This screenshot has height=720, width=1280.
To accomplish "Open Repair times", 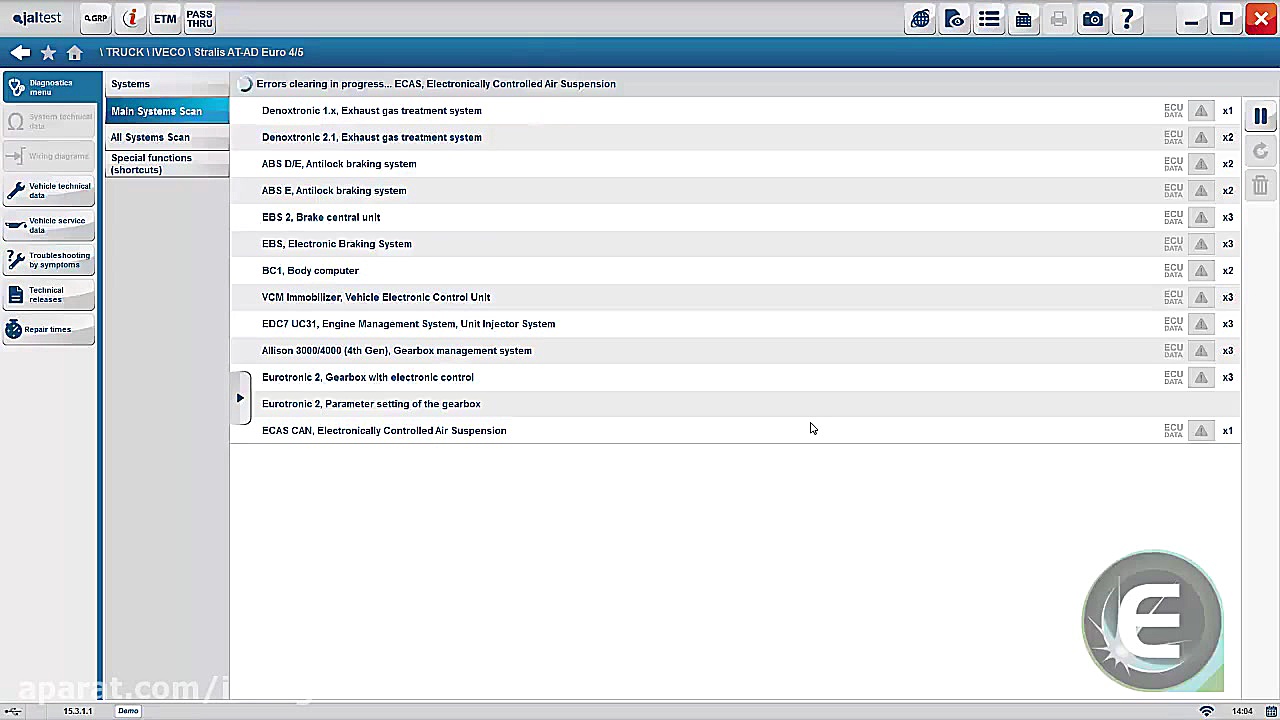I will pos(49,329).
